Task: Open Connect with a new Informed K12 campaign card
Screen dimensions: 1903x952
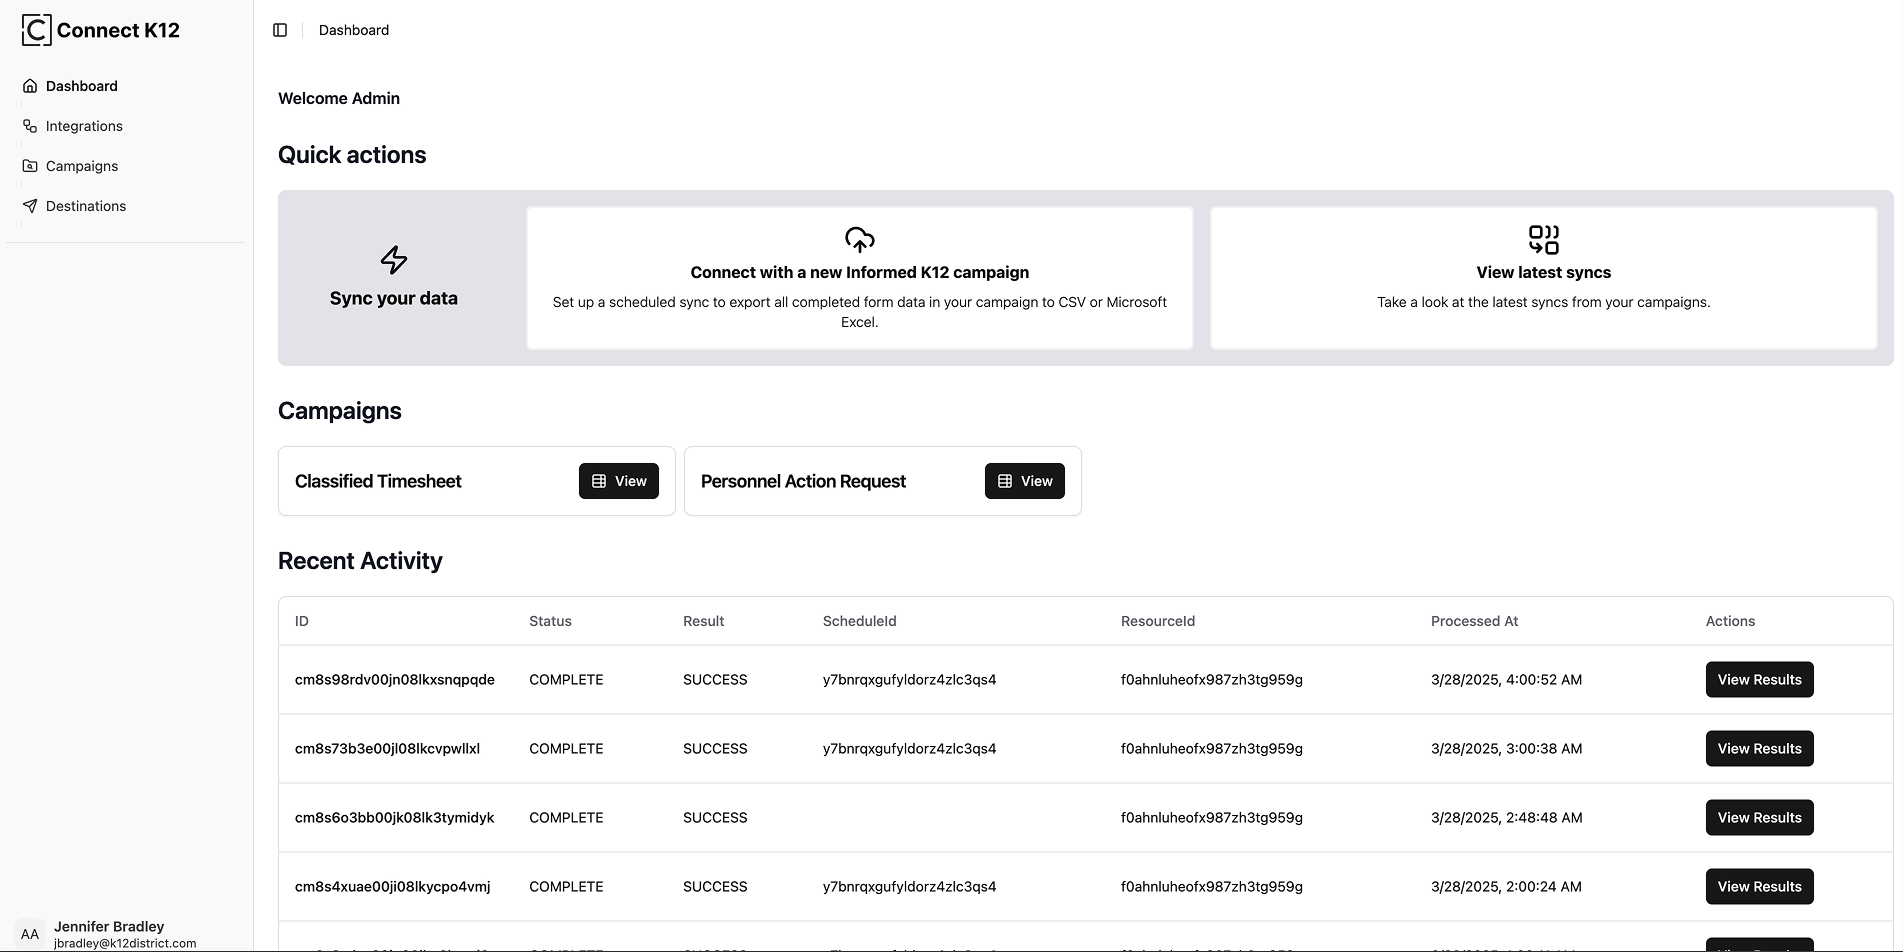Action: (x=859, y=278)
